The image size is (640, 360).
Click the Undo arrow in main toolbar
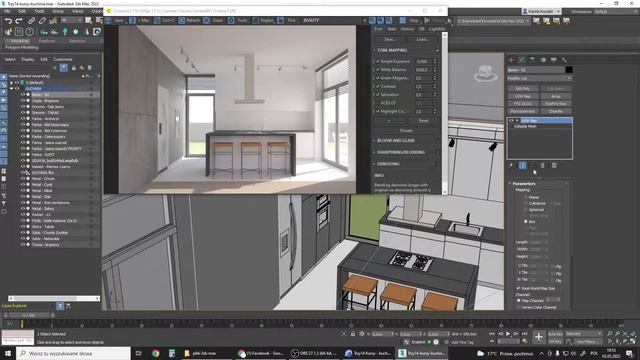pyautogui.click(x=8, y=20)
